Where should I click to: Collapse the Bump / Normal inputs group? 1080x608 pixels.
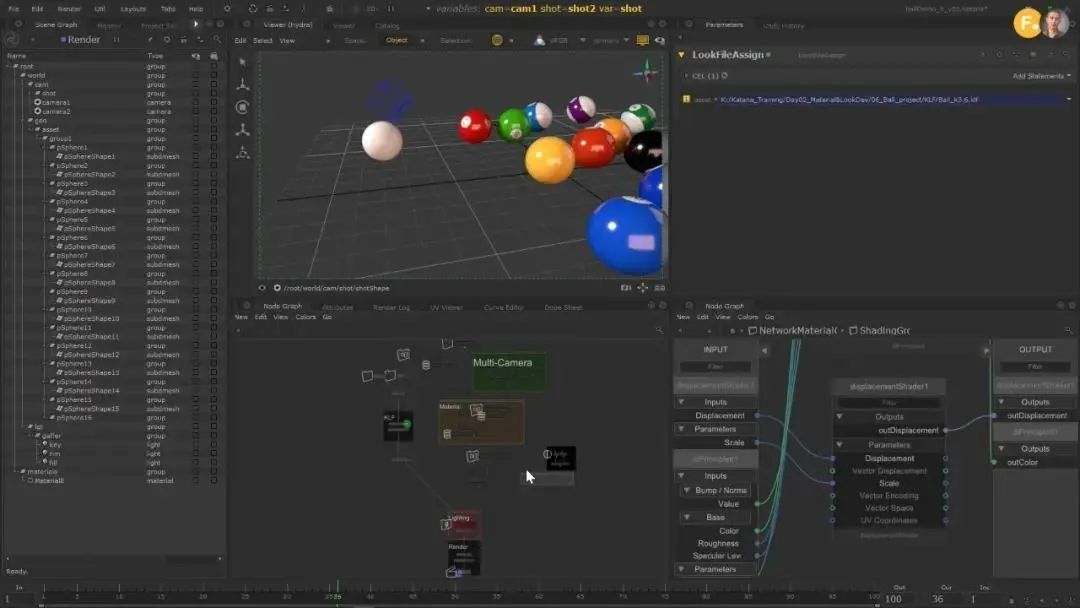[x=687, y=490]
